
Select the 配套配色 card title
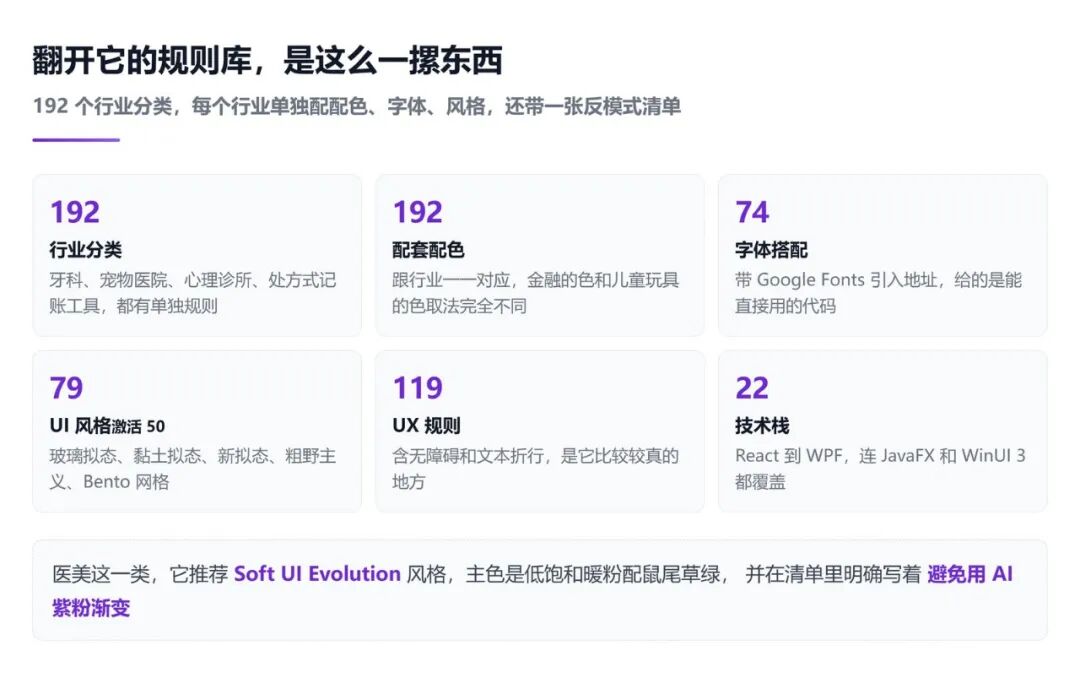pyautogui.click(x=428, y=249)
